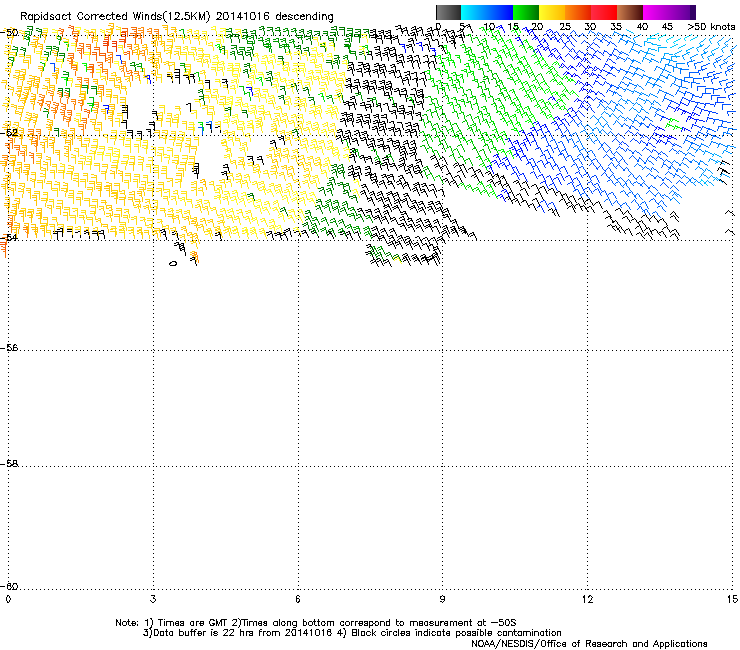
Task: Click the '-60' latitude axis label
Action: 9,586
